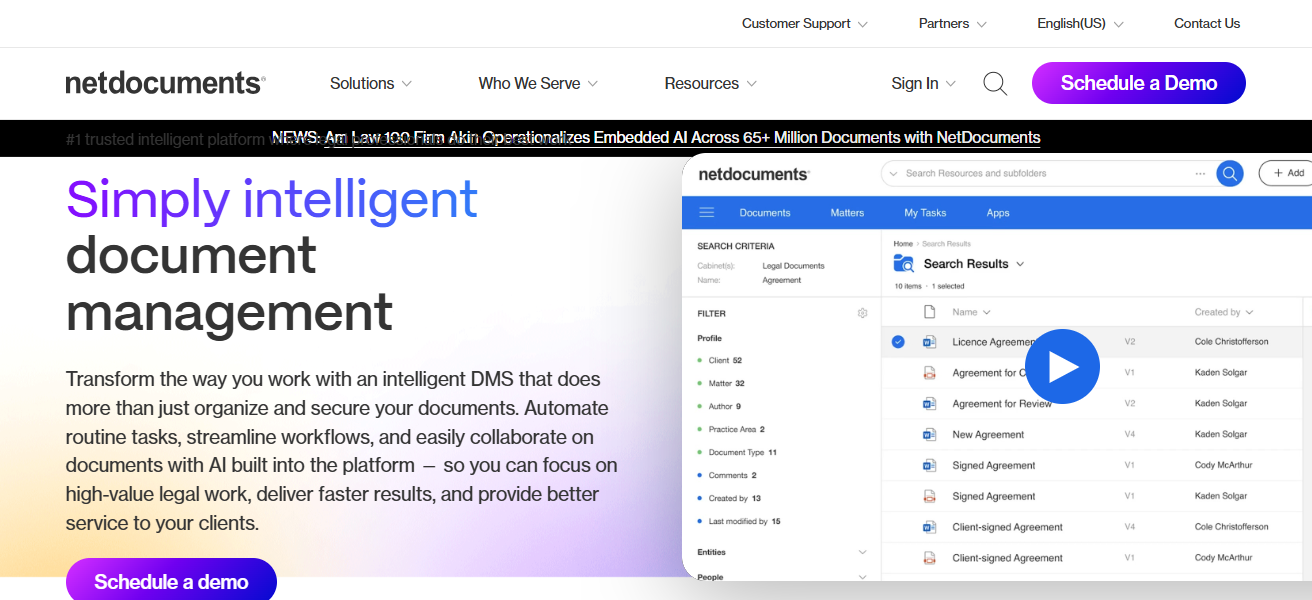The height and width of the screenshot is (600, 1312).
Task: Click the New Agreement document name
Action: [988, 435]
